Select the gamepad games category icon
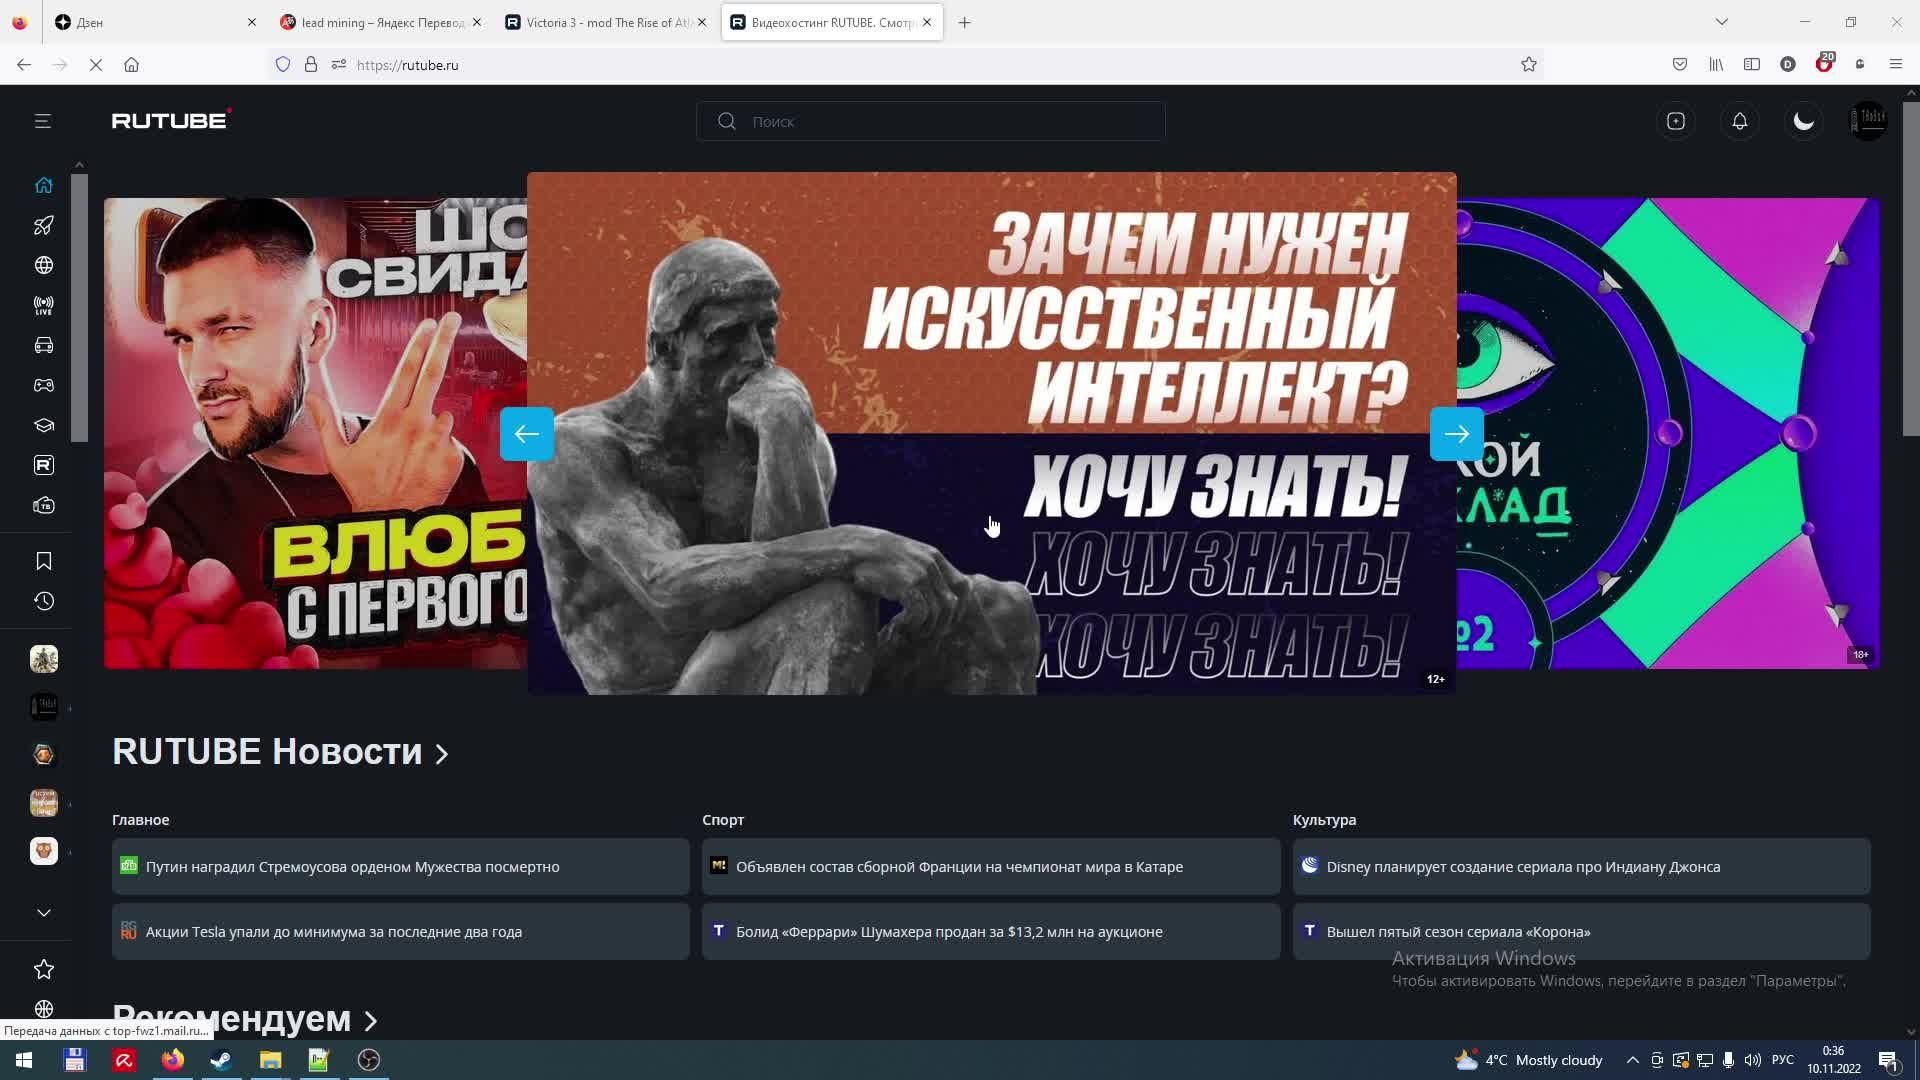 click(x=43, y=385)
